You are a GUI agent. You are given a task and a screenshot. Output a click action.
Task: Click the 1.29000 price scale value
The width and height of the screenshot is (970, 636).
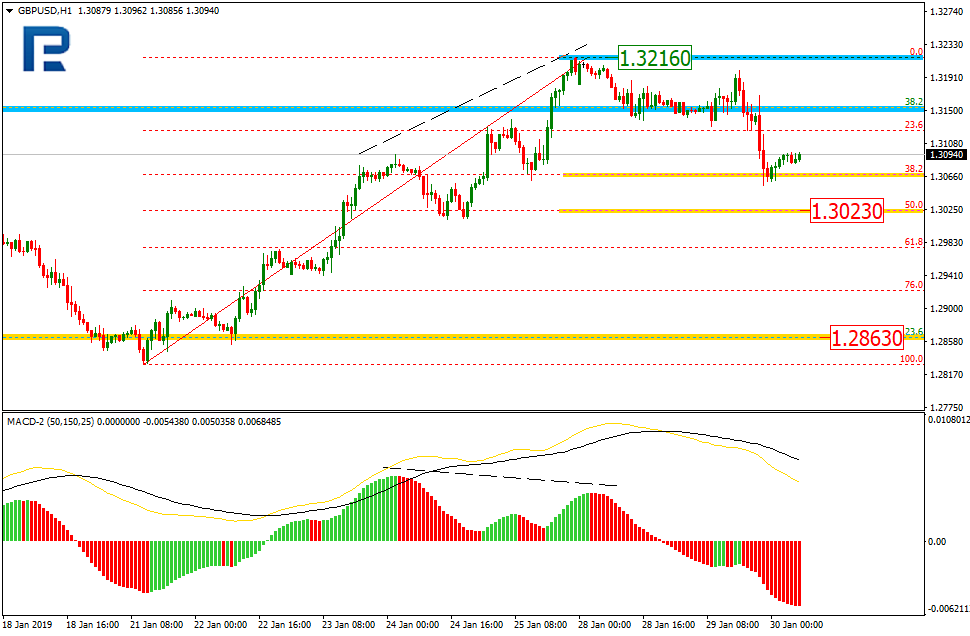pos(946,308)
